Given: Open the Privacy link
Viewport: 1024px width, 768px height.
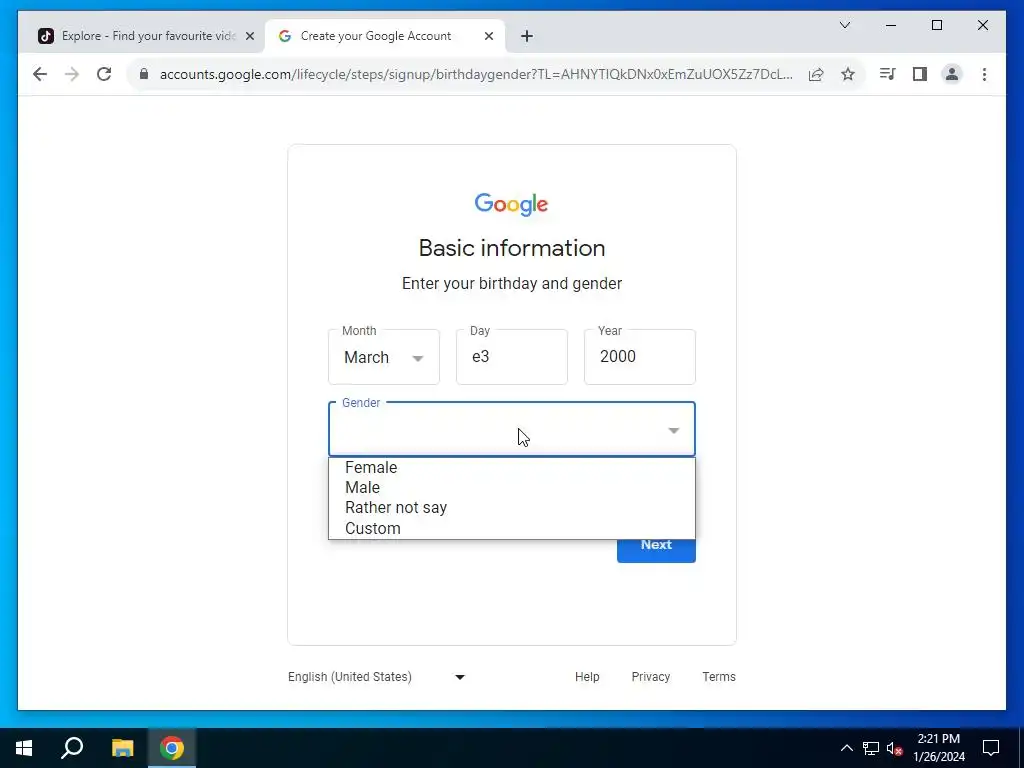Looking at the screenshot, I should tap(650, 677).
